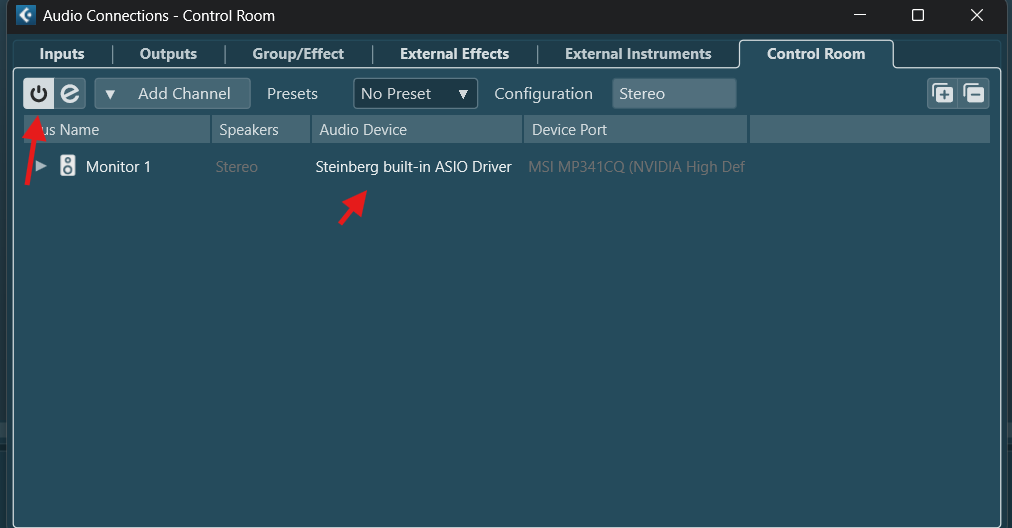1012x528 pixels.
Task: Open the Add Channel dropdown arrow
Action: tap(111, 94)
